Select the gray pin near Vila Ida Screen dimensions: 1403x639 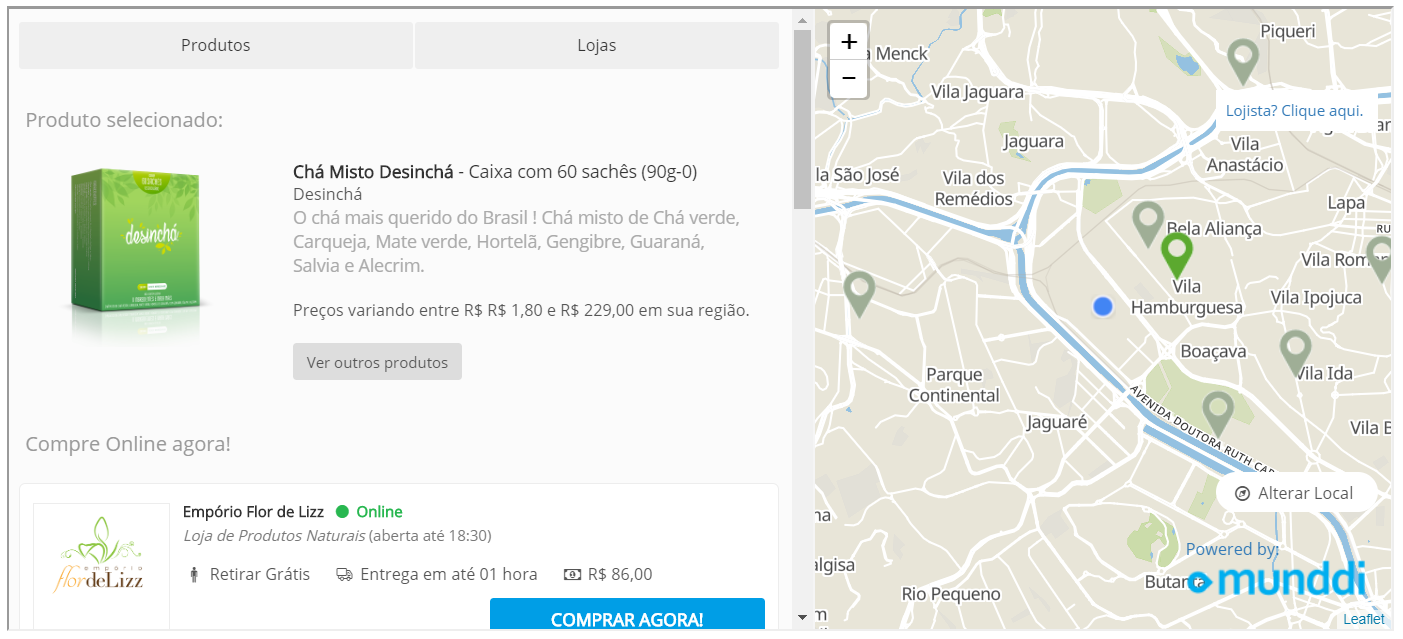pos(1296,353)
